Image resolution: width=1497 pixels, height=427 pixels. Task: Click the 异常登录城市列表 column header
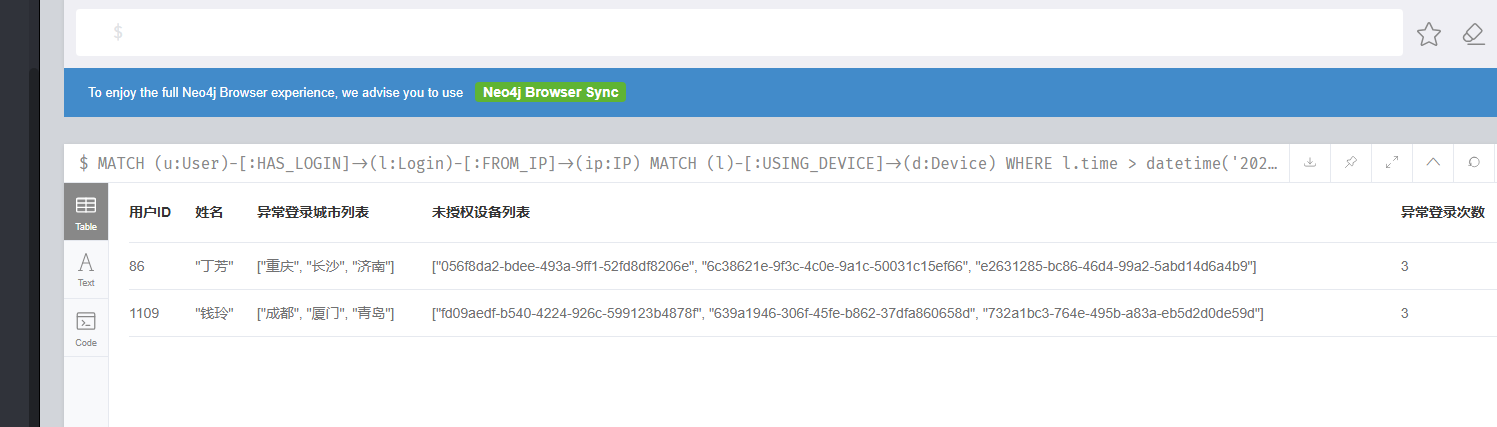[x=313, y=212]
